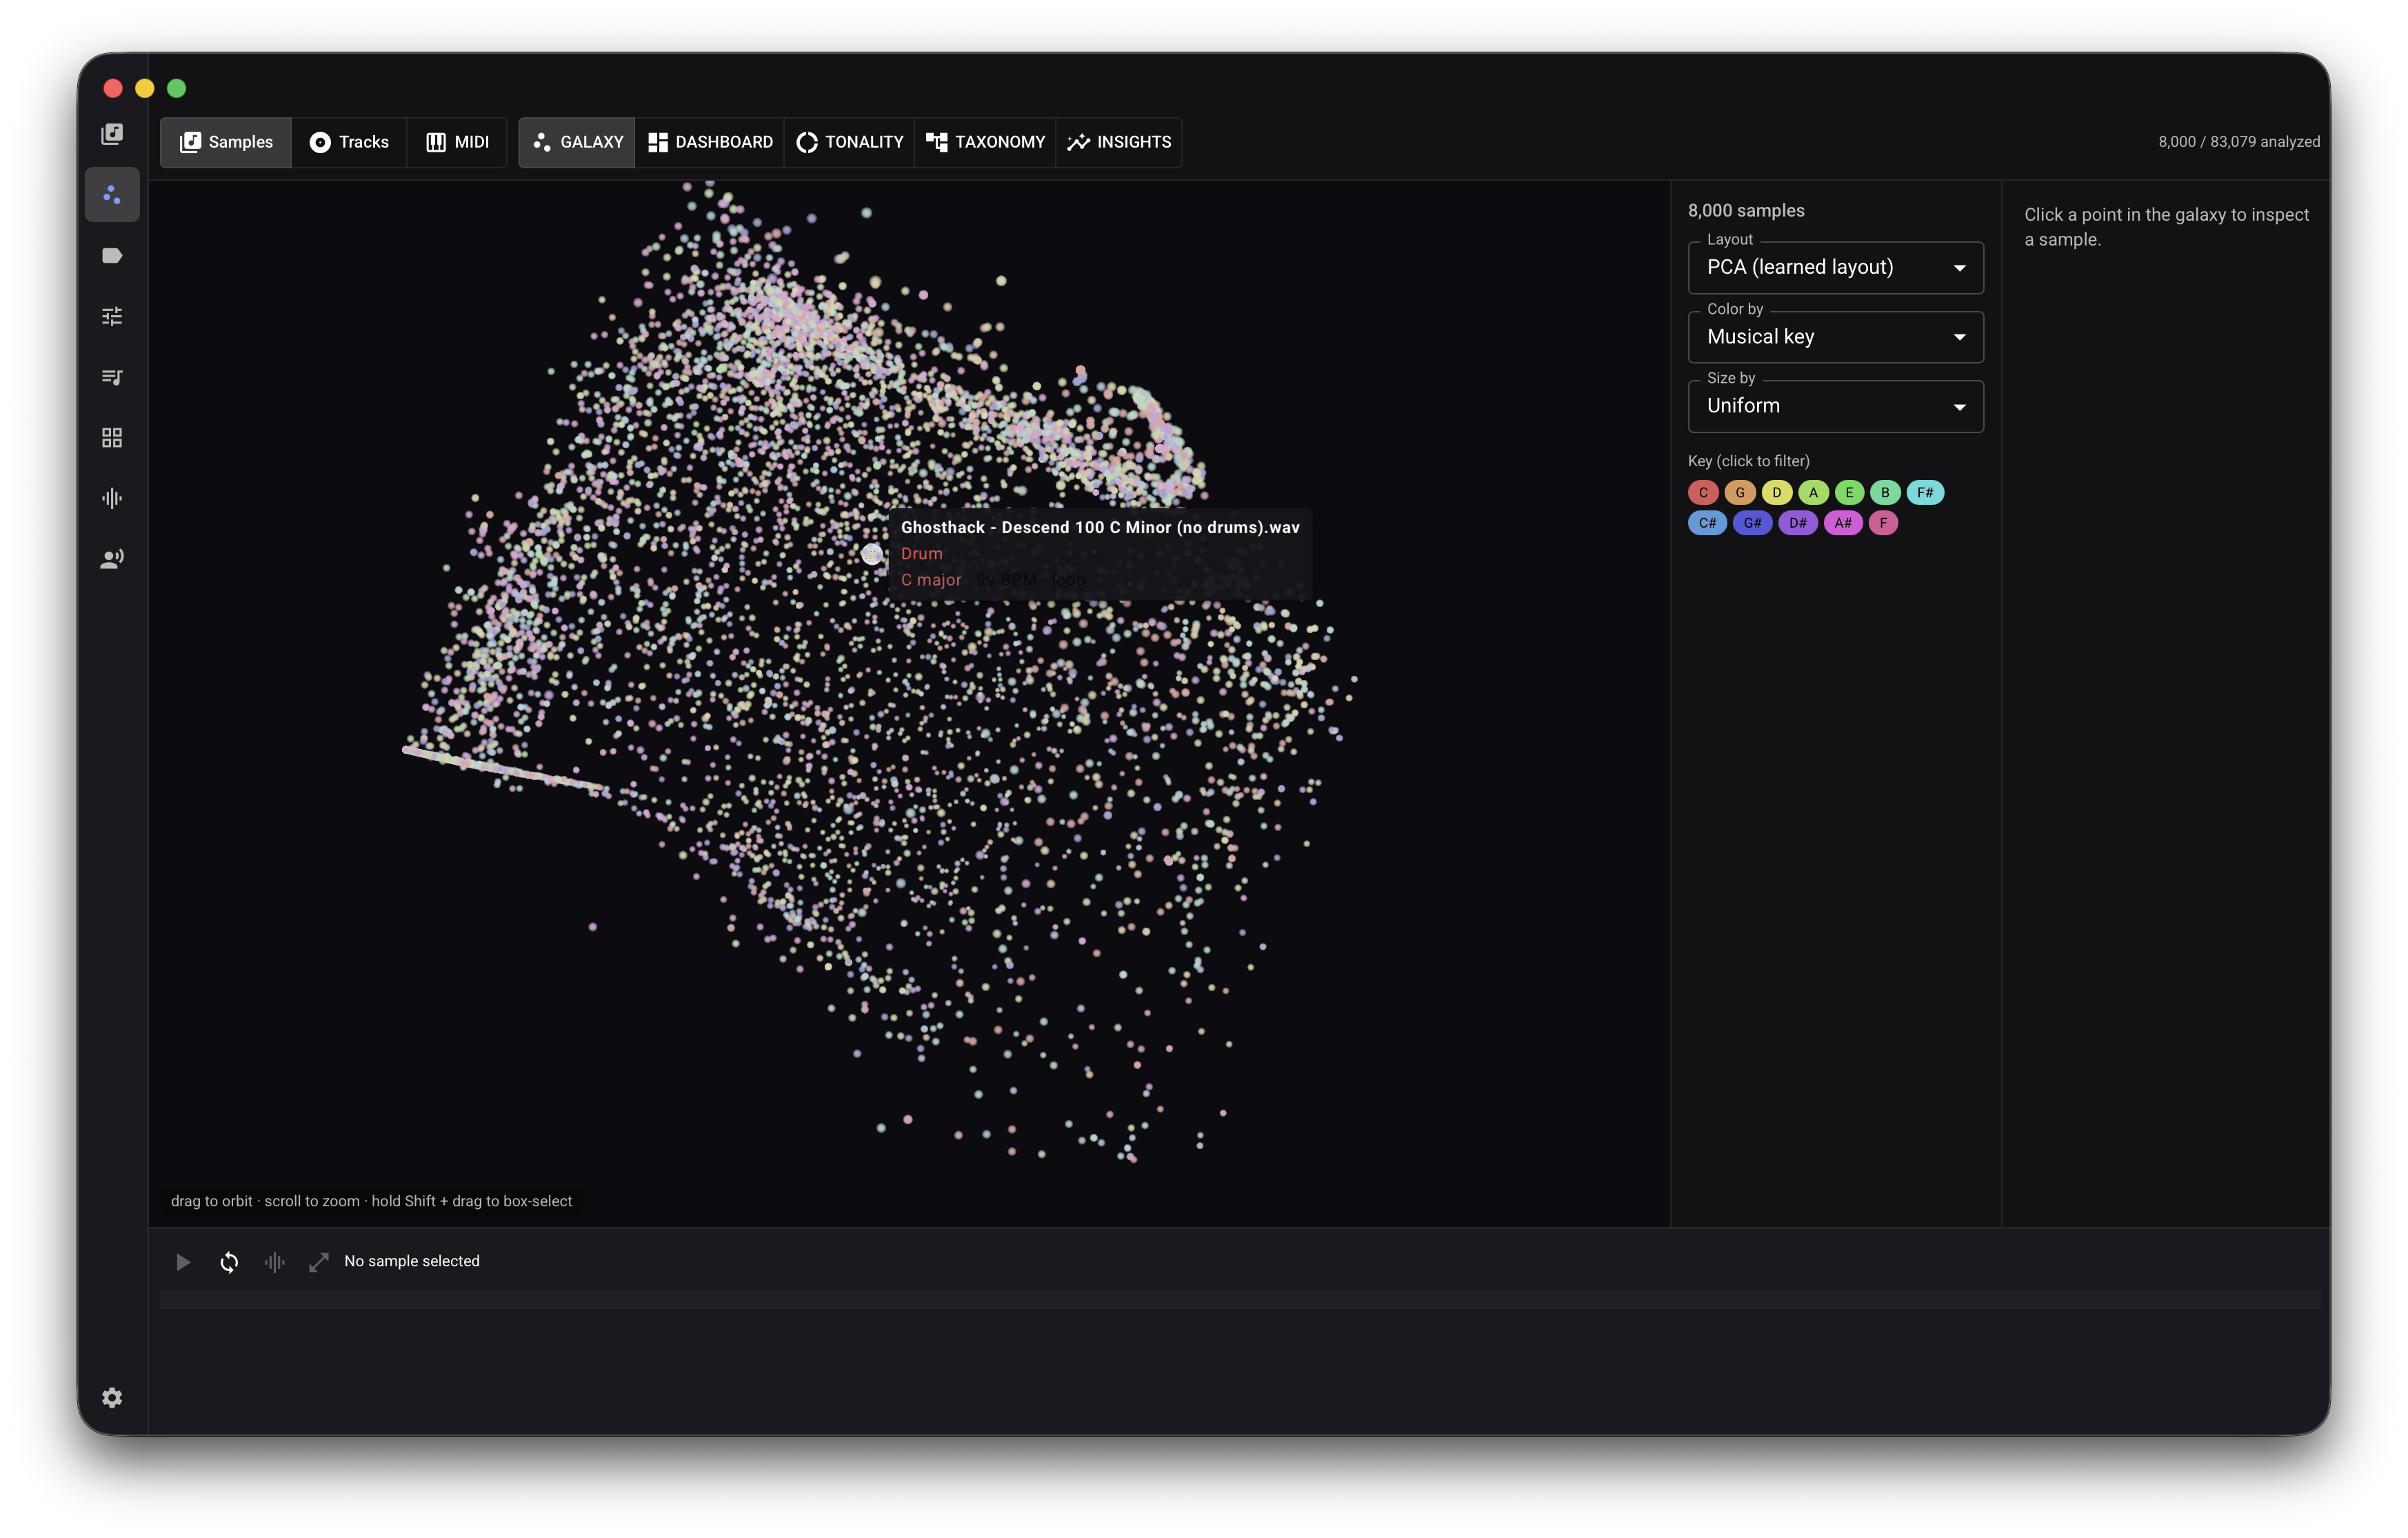Image resolution: width=2408 pixels, height=1538 pixels.
Task: Click the '8,000 samples' count label
Action: 1746,211
